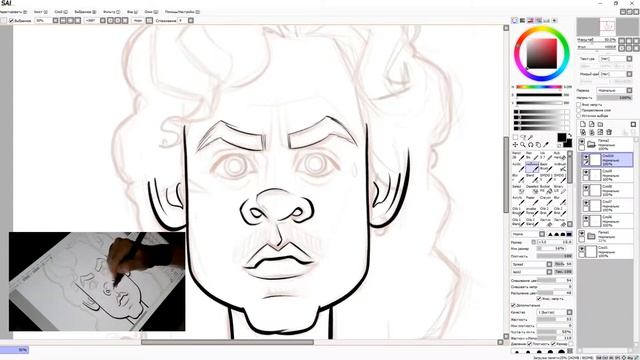The image size is (640, 360).
Task: Toggle the Дополнительно brush settings checkbox
Action: click(513, 305)
